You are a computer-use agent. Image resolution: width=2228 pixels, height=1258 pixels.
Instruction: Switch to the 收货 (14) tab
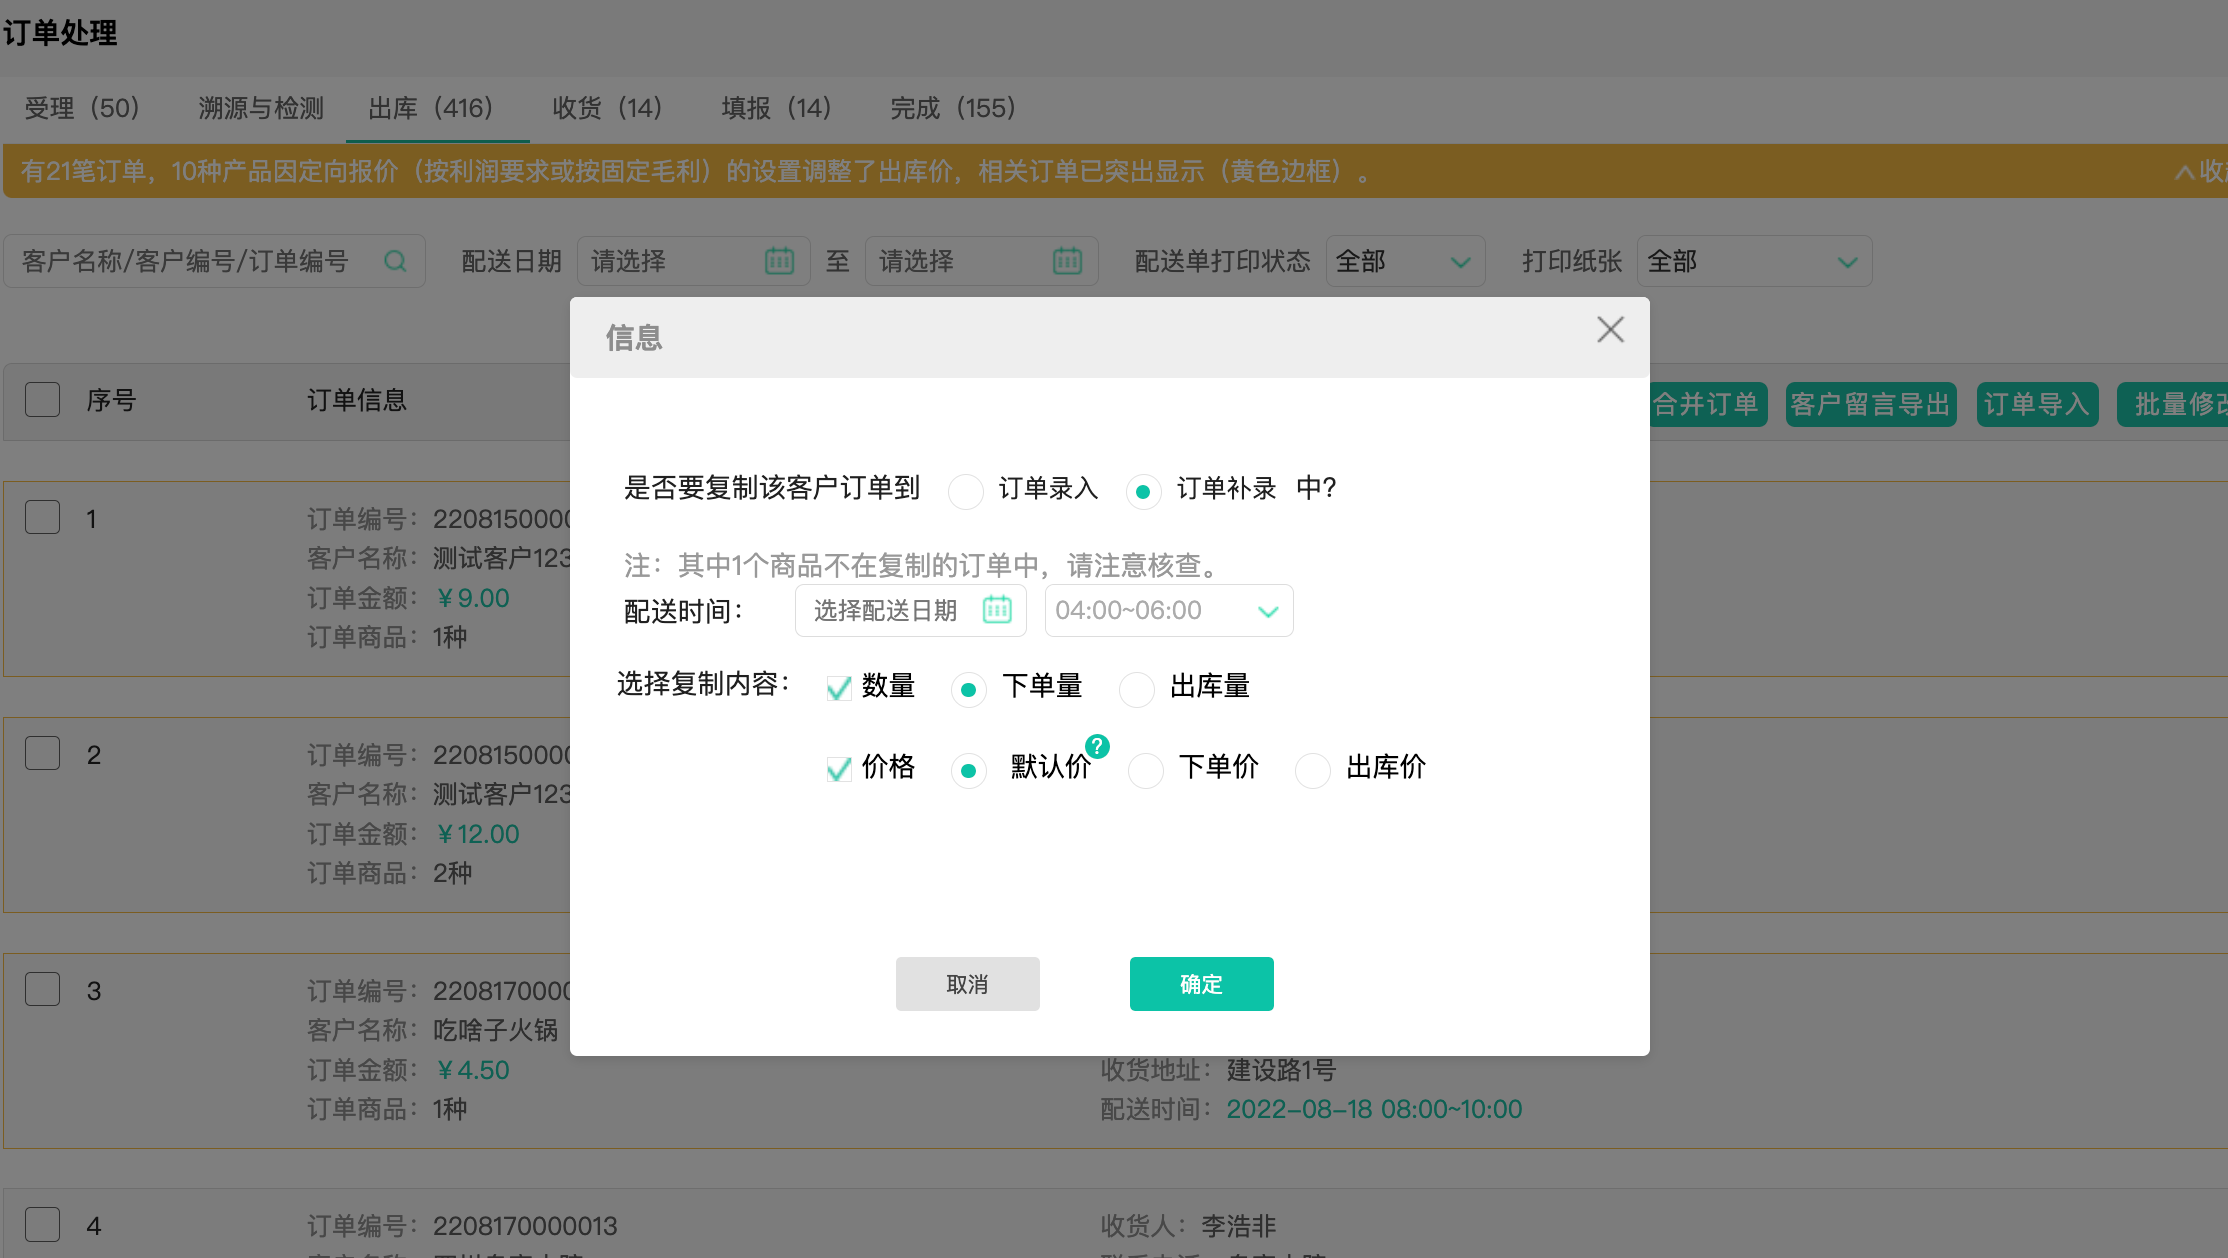click(607, 108)
